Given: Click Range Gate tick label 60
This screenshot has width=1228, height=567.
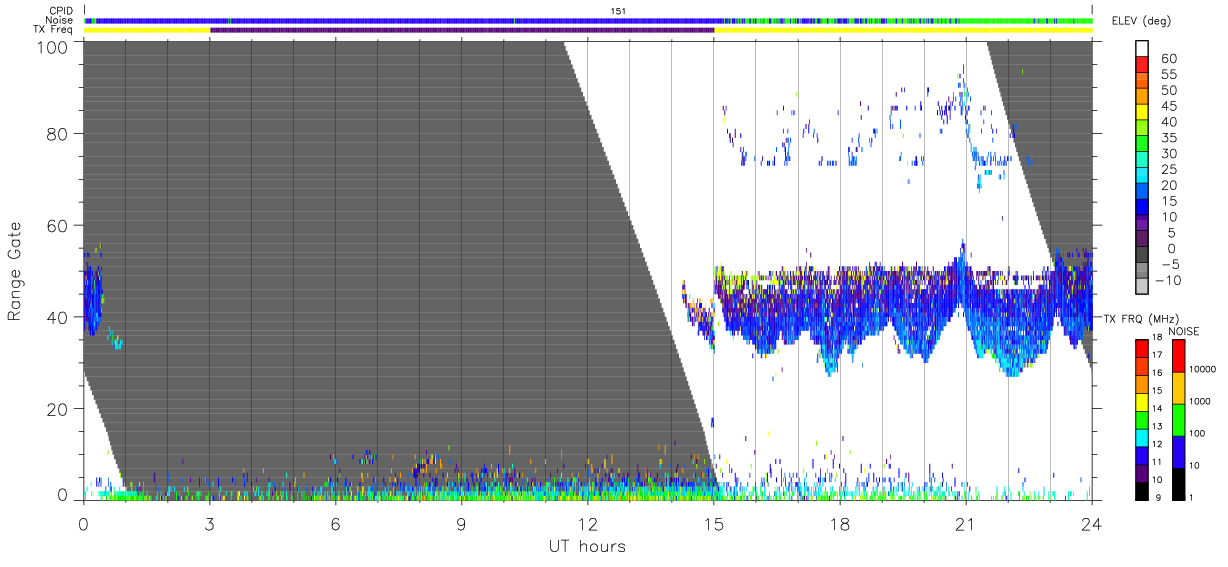Looking at the screenshot, I should click(x=59, y=225).
